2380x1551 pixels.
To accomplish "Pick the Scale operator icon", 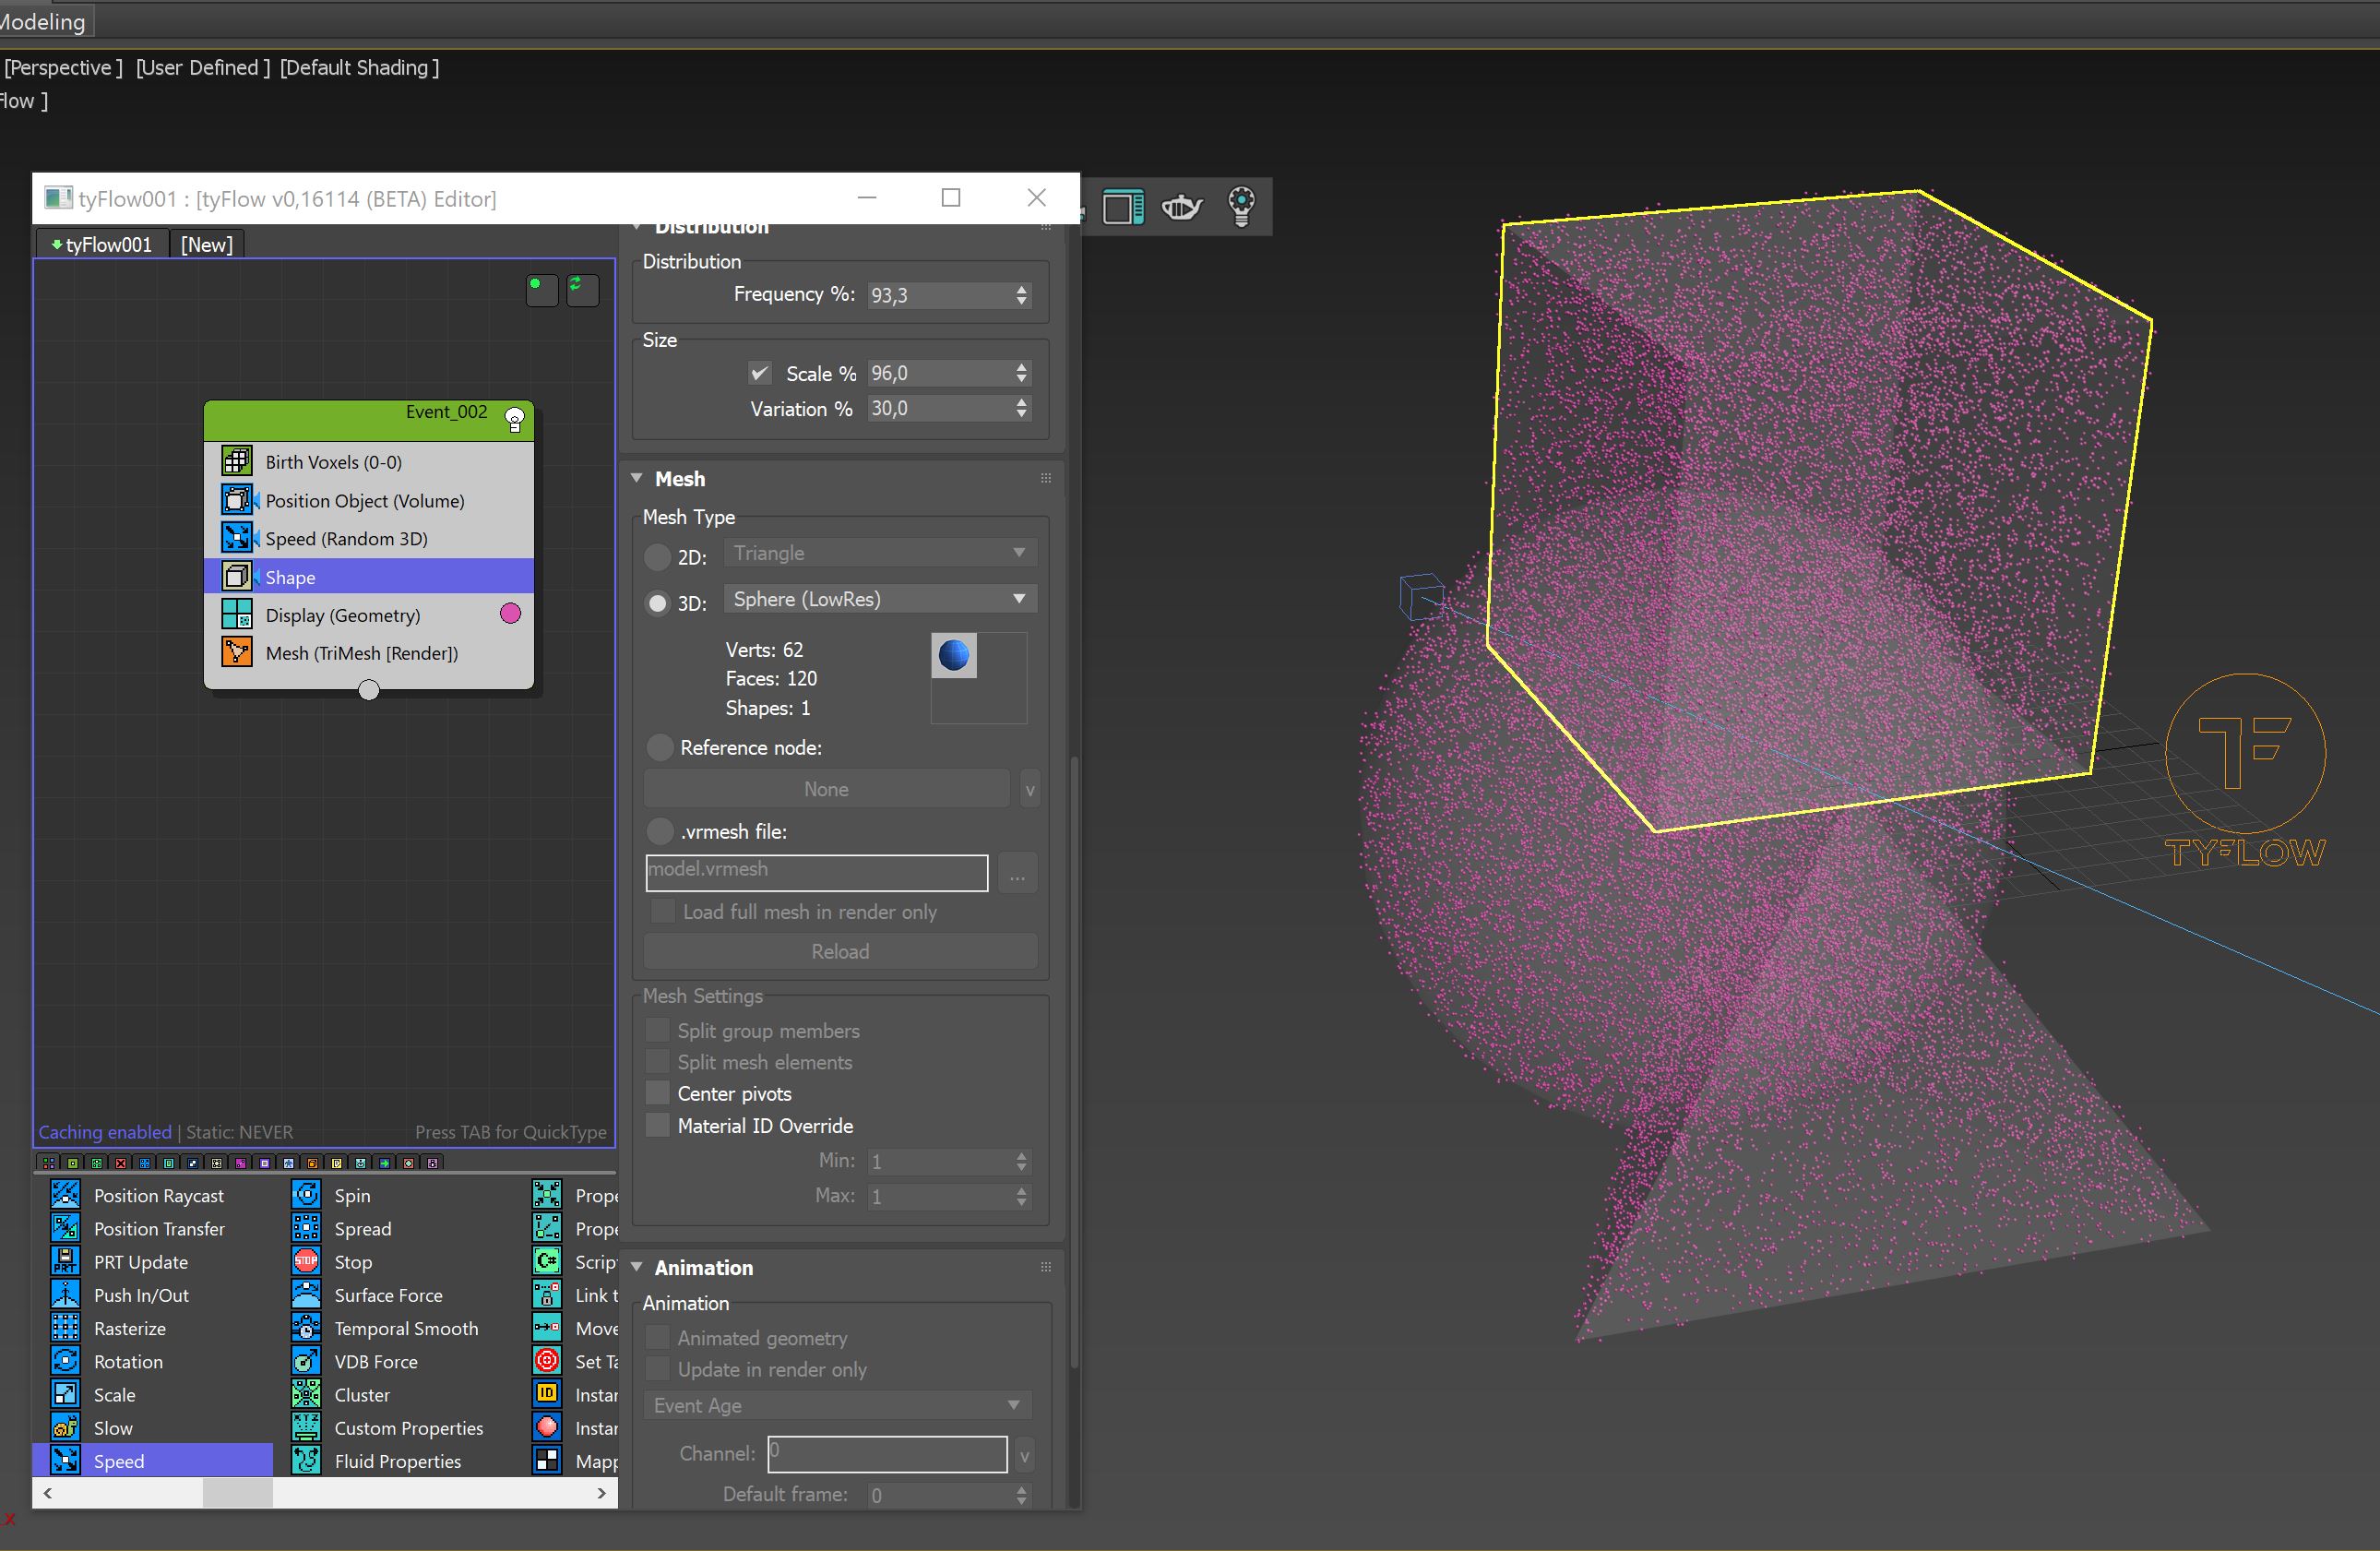I will tap(65, 1393).
